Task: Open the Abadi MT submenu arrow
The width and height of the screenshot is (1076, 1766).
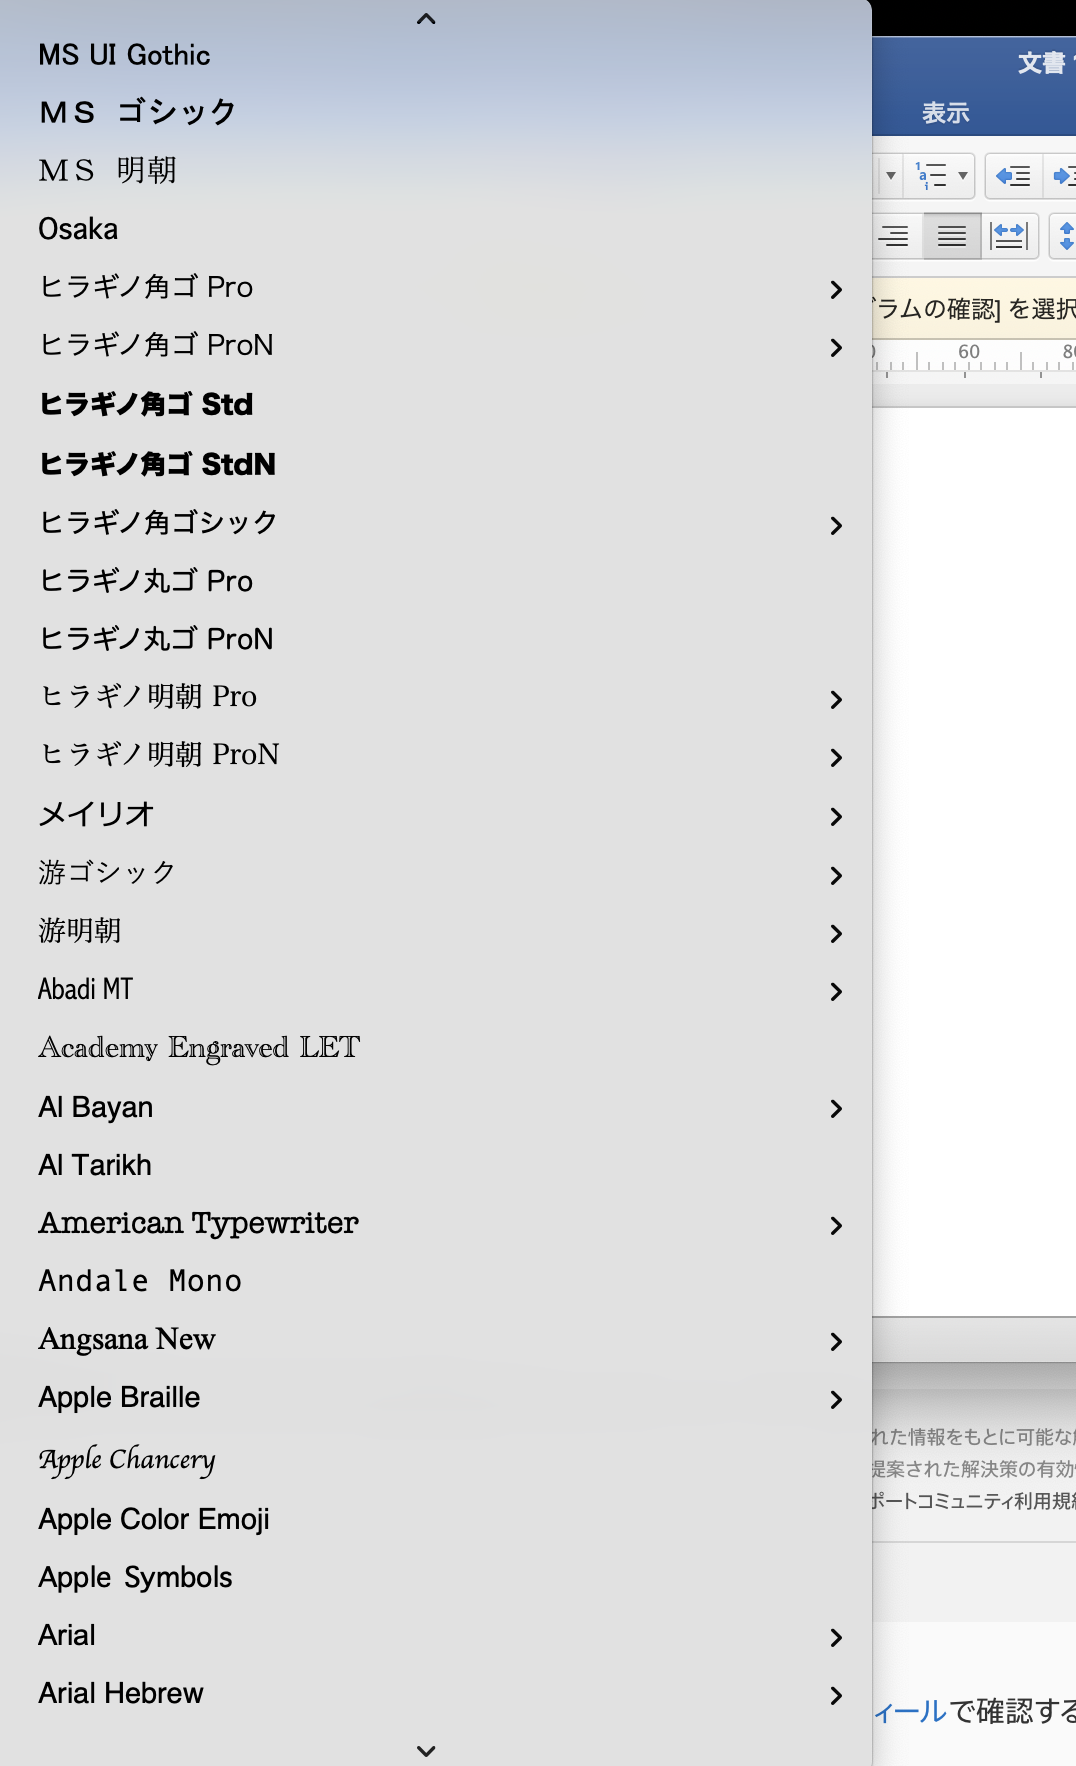Action: click(x=836, y=991)
